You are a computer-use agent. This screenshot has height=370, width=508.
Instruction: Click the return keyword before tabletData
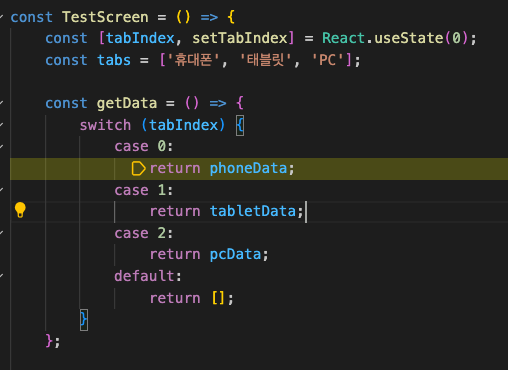coord(175,211)
